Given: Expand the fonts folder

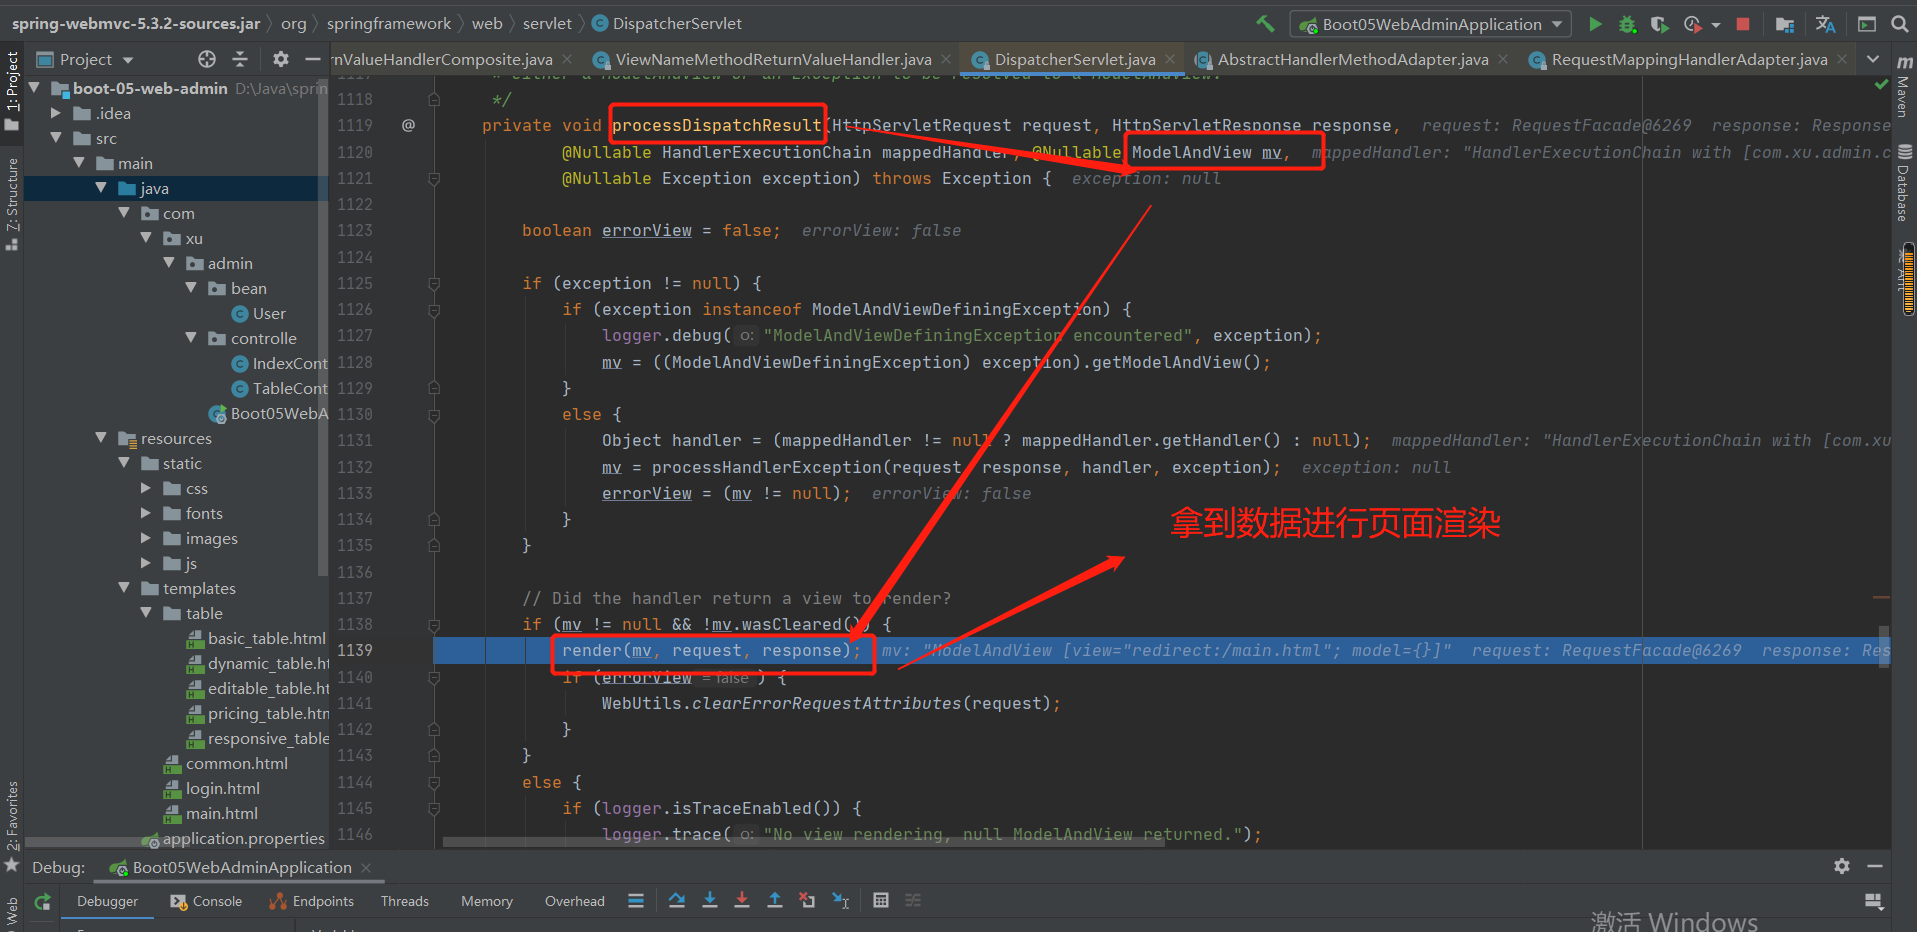Looking at the screenshot, I should point(146,513).
